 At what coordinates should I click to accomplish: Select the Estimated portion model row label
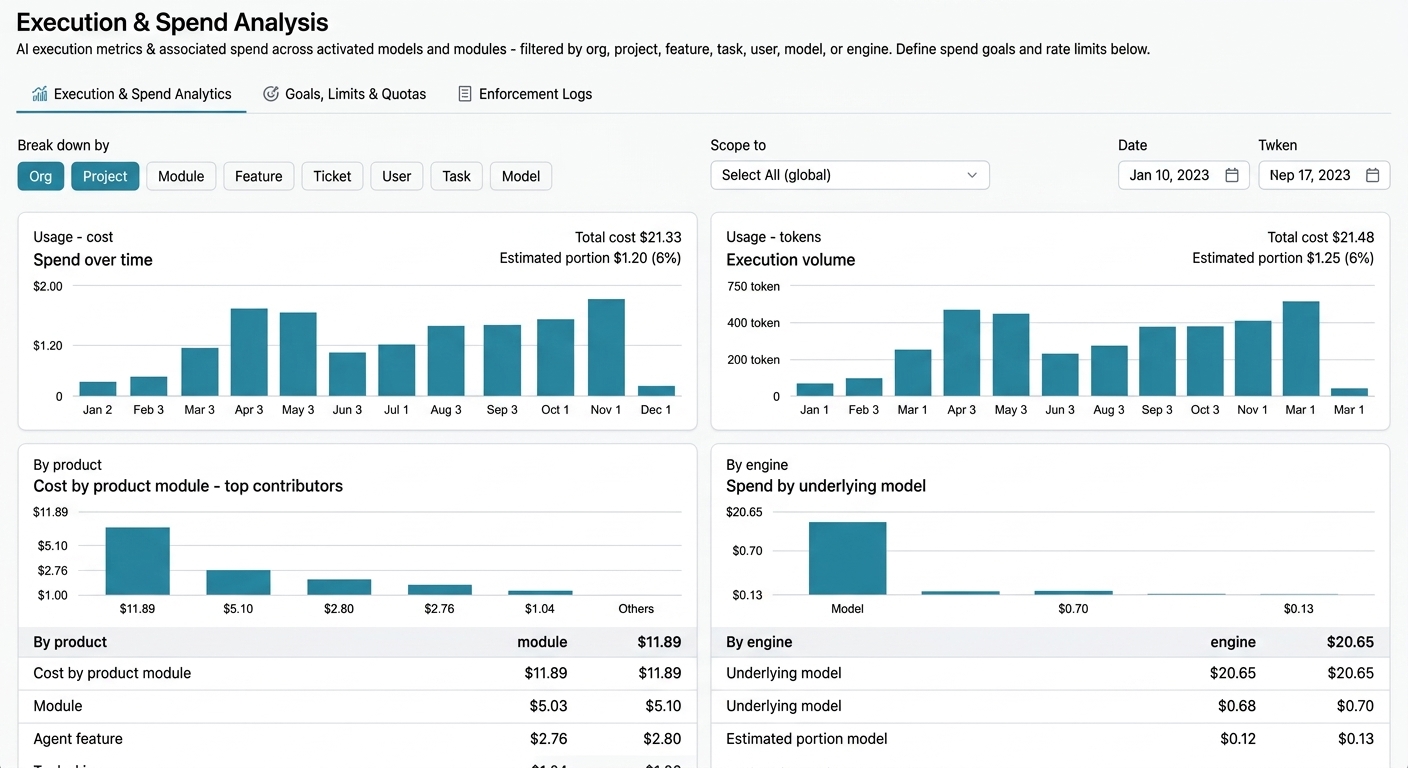tap(807, 739)
